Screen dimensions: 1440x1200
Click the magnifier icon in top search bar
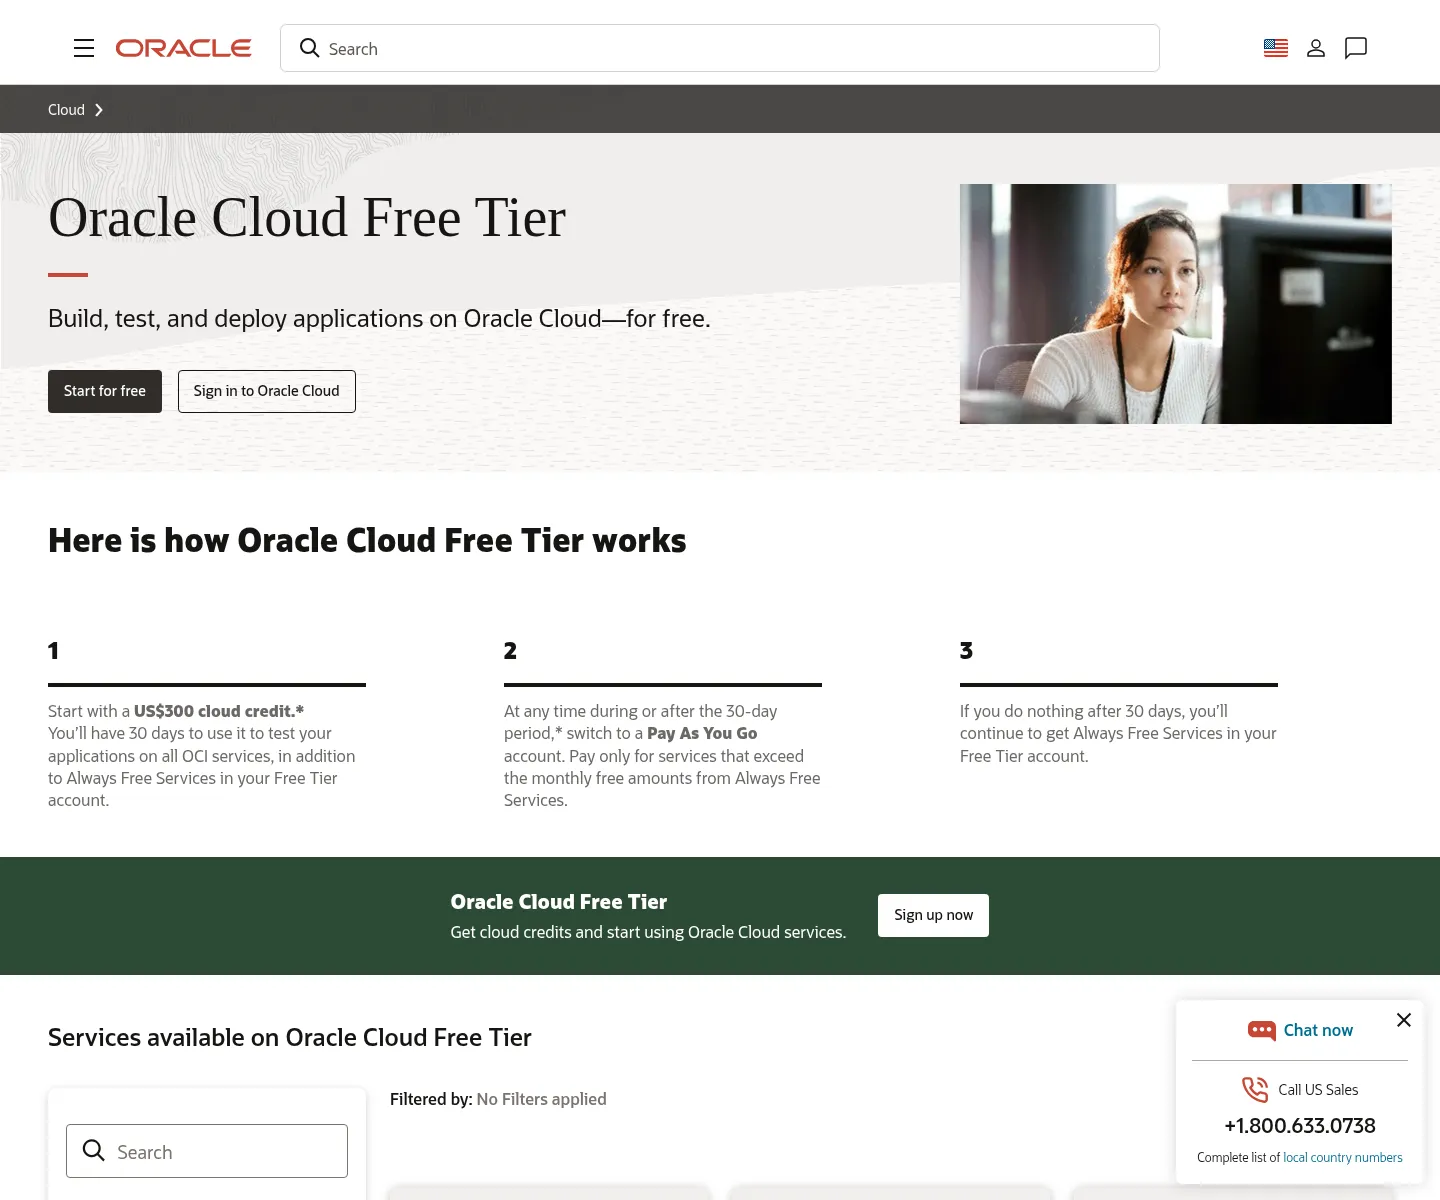[x=310, y=48]
